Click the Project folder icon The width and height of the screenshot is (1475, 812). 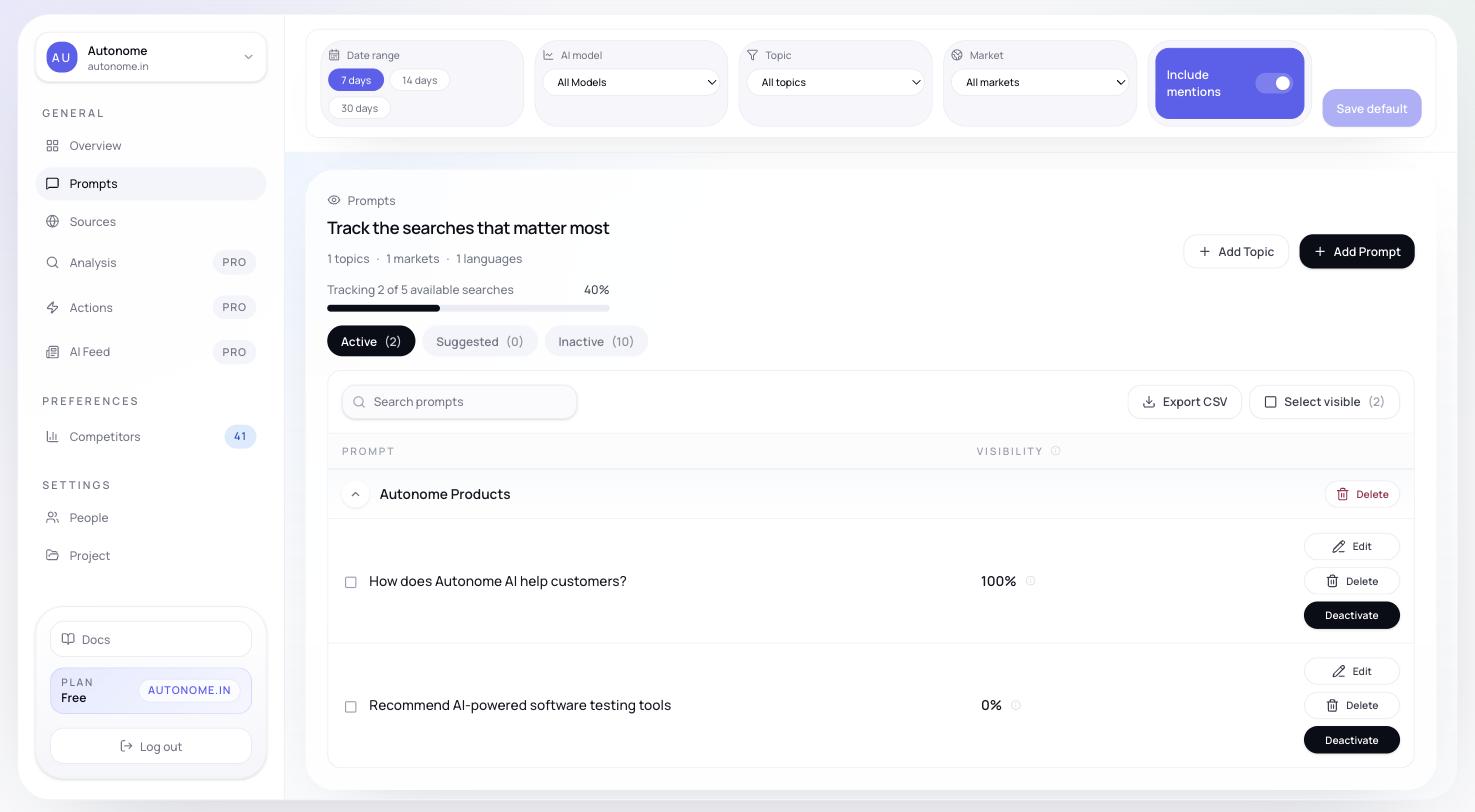52,556
